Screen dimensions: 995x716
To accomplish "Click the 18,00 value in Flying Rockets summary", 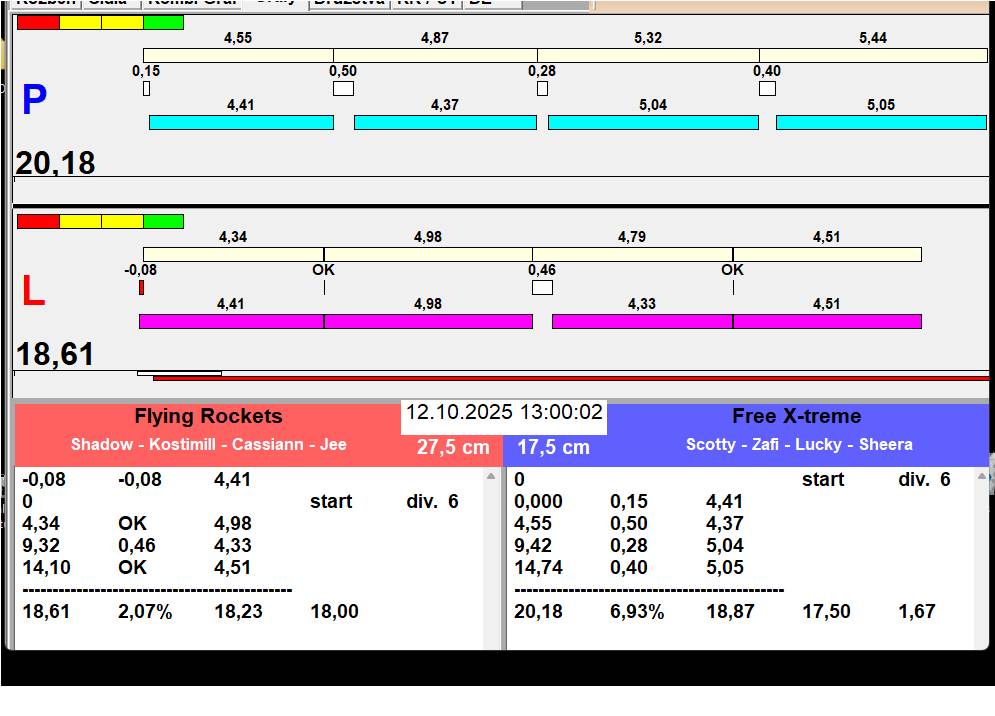I will [334, 612].
